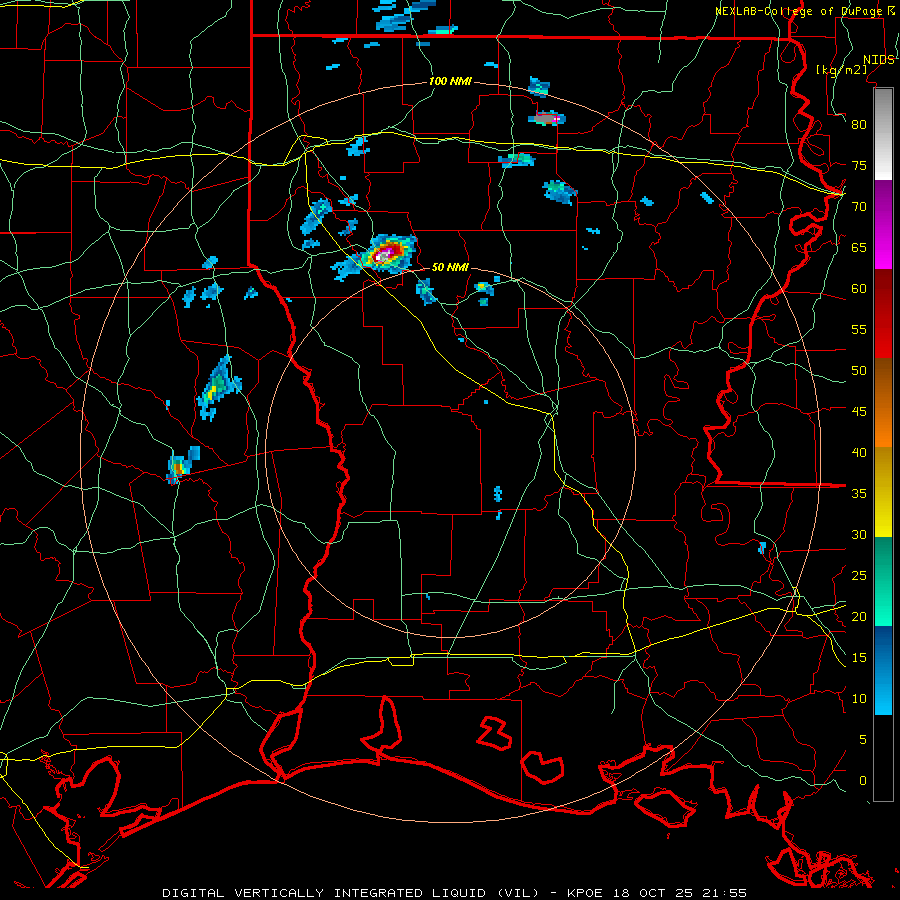This screenshot has width=900, height=900.
Task: Pick the yellow segment of the color bar
Action: pyautogui.click(x=883, y=492)
